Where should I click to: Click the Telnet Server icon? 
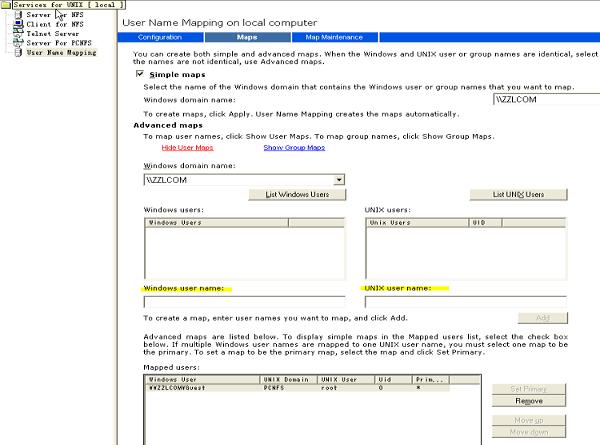18,33
